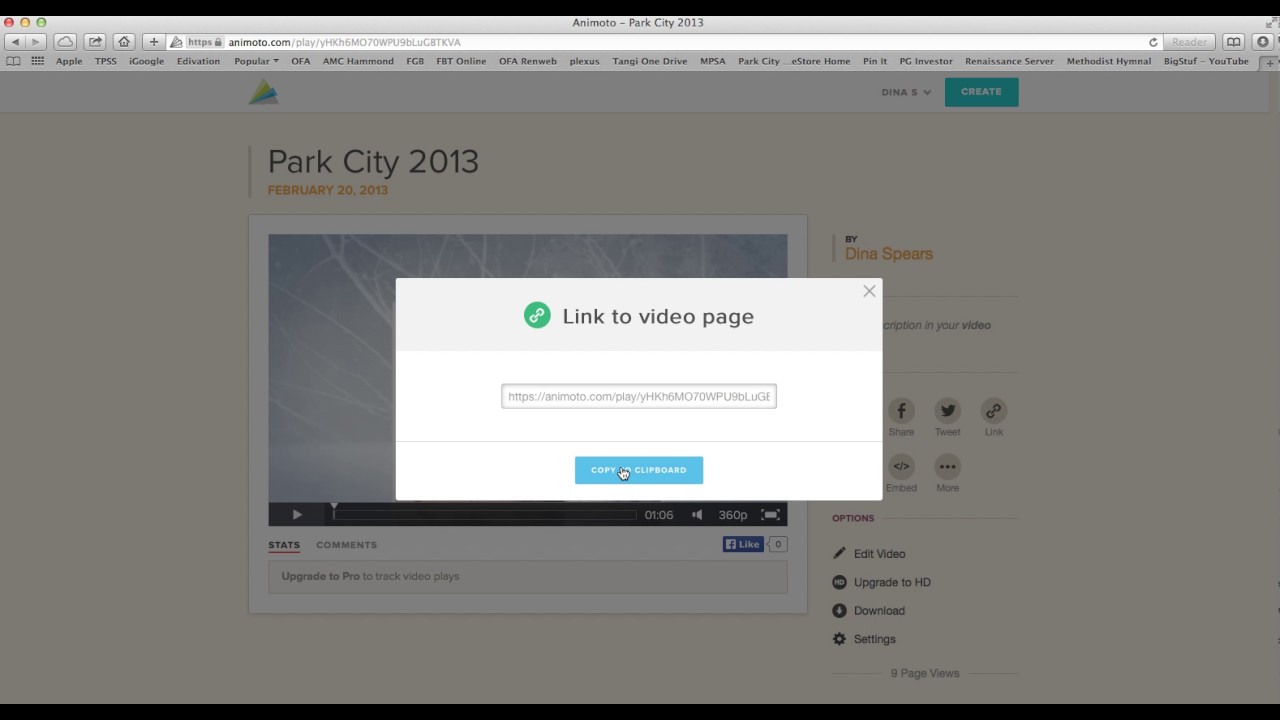1280x720 pixels.
Task: Enter fullscreen video mode
Action: point(770,515)
